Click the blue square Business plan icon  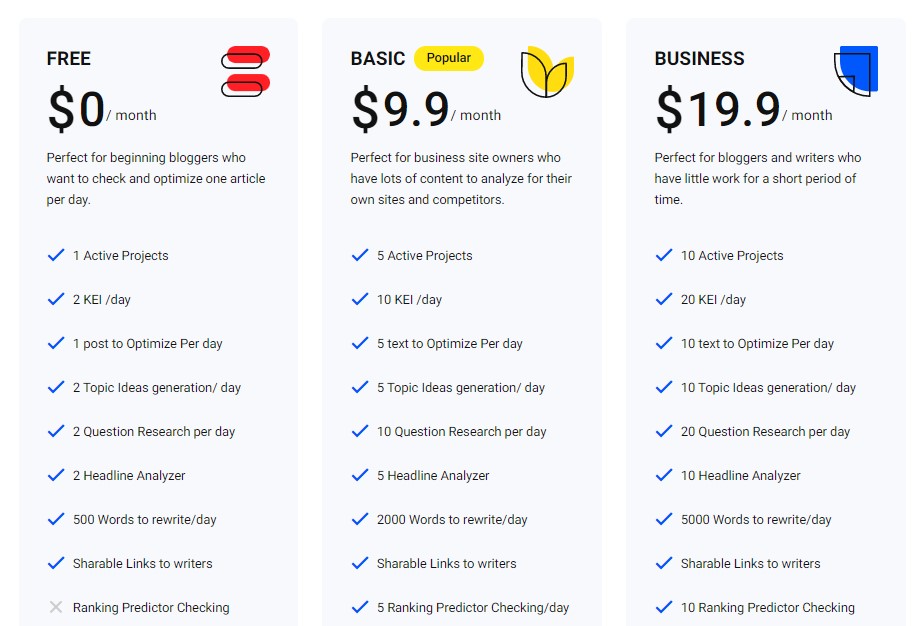(856, 71)
